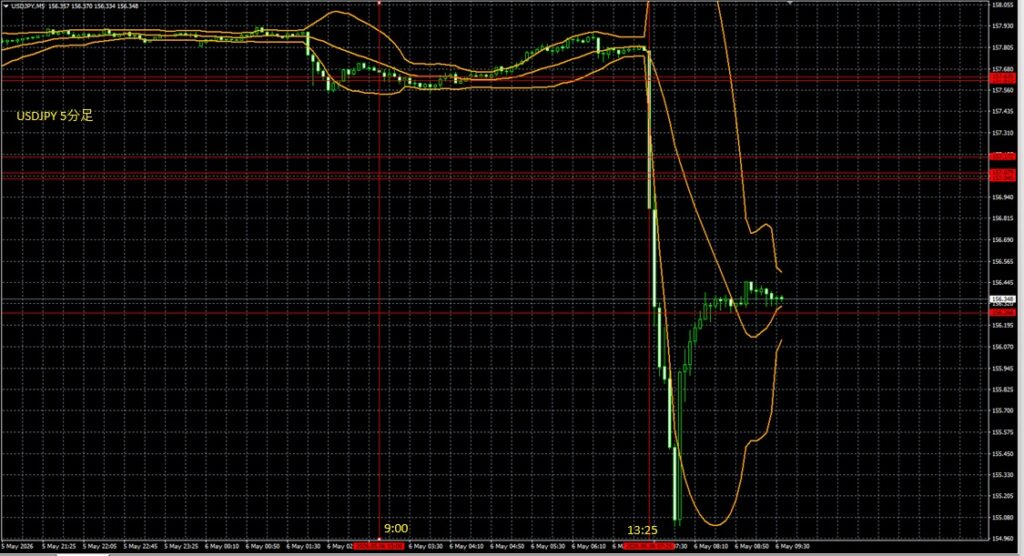Viewport: 1024px width, 556px height.
Task: Click the current price tag 156.348
Action: (1002, 299)
